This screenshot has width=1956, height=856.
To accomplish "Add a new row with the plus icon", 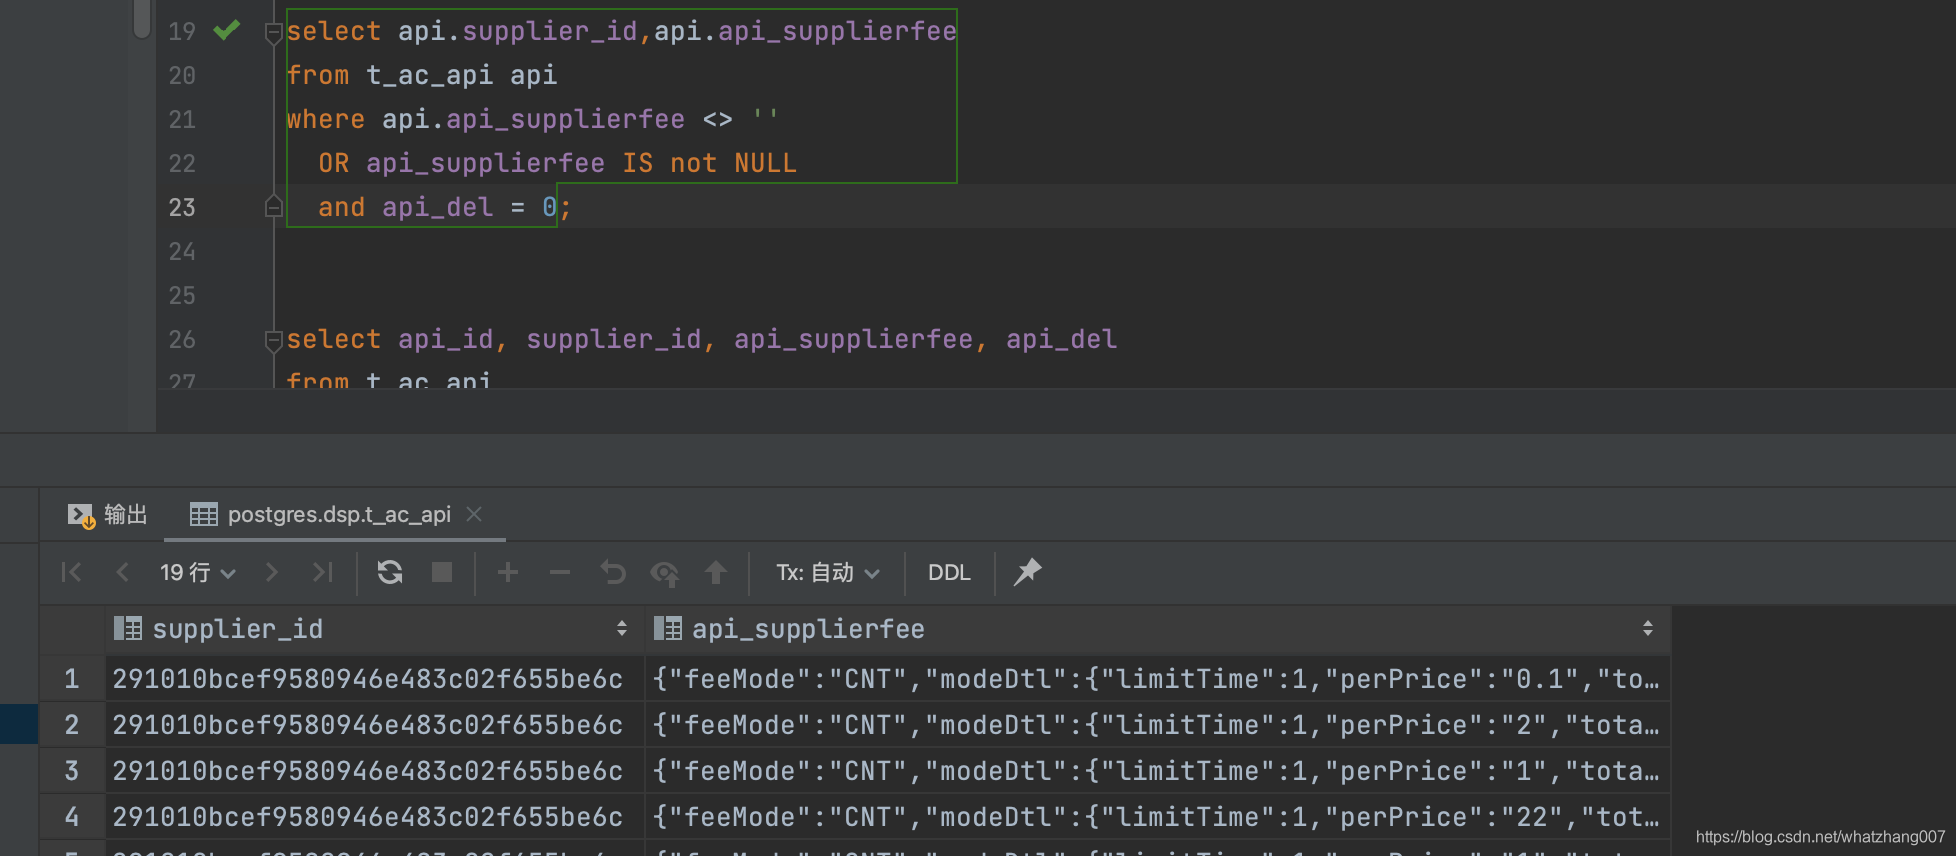I will click(x=508, y=572).
